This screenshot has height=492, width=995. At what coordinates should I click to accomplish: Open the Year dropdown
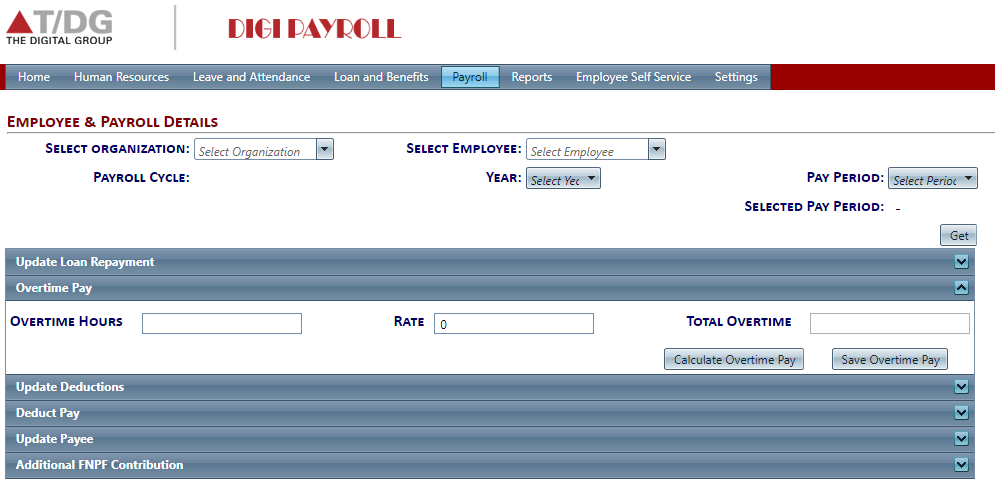click(563, 178)
